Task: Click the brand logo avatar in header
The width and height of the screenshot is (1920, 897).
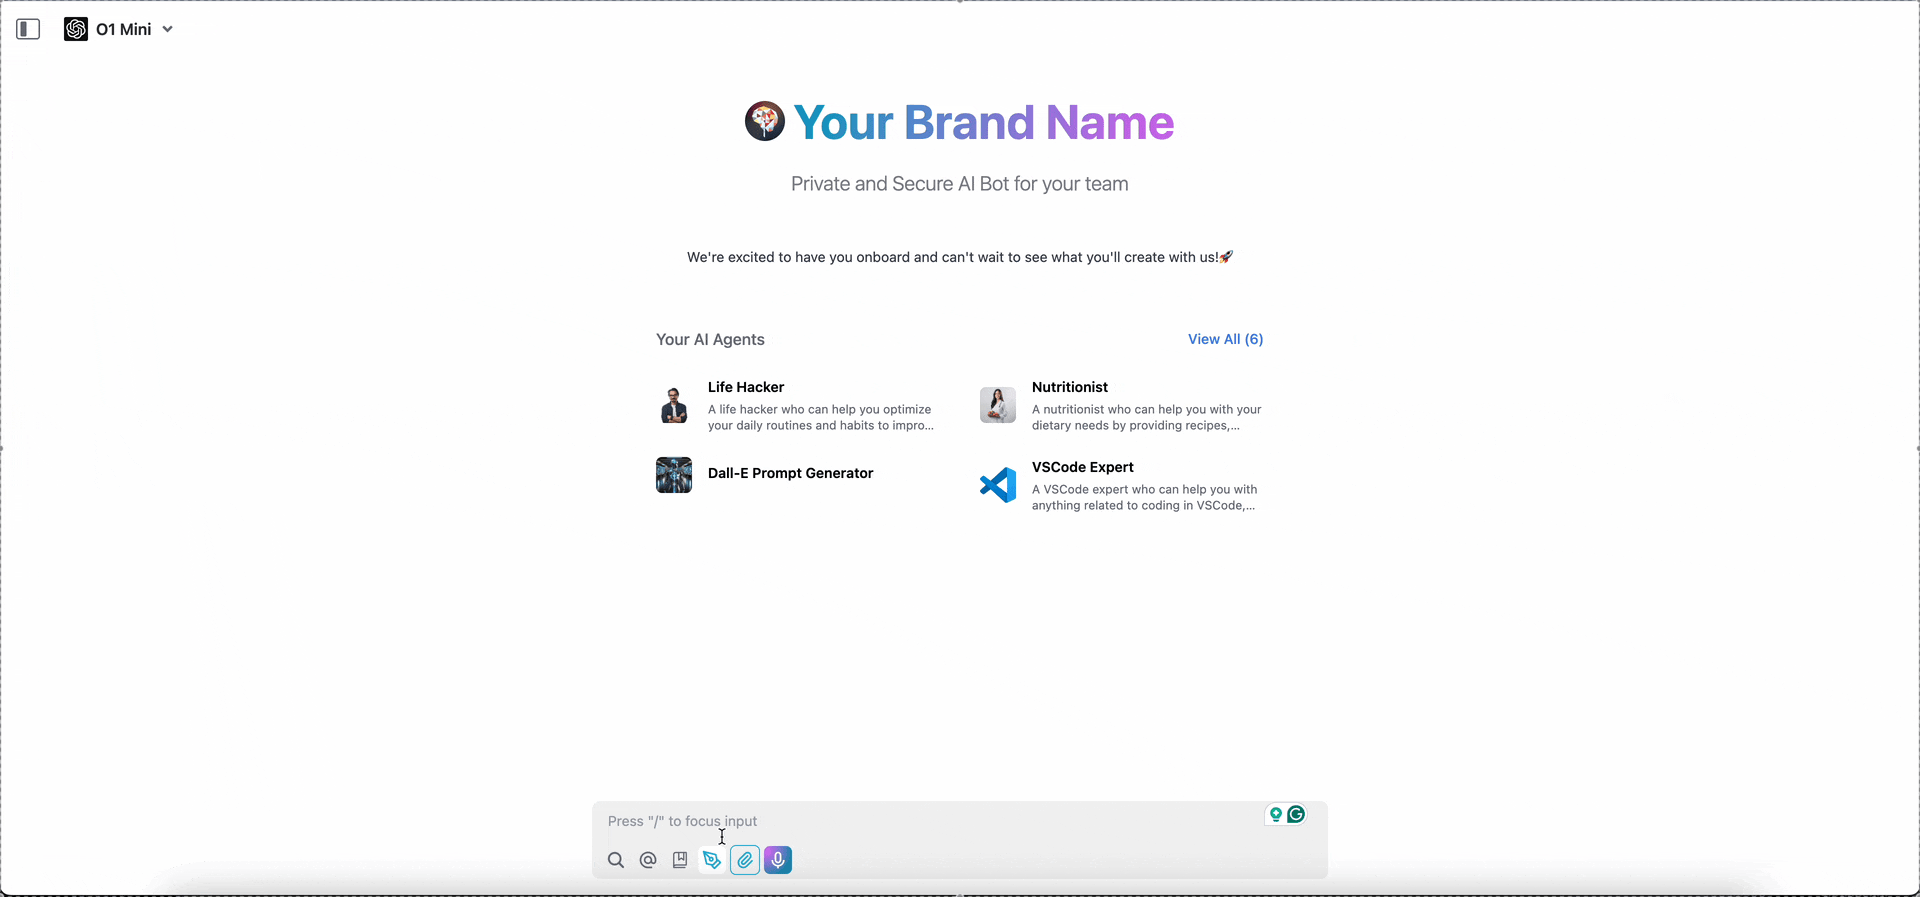Action: point(765,121)
